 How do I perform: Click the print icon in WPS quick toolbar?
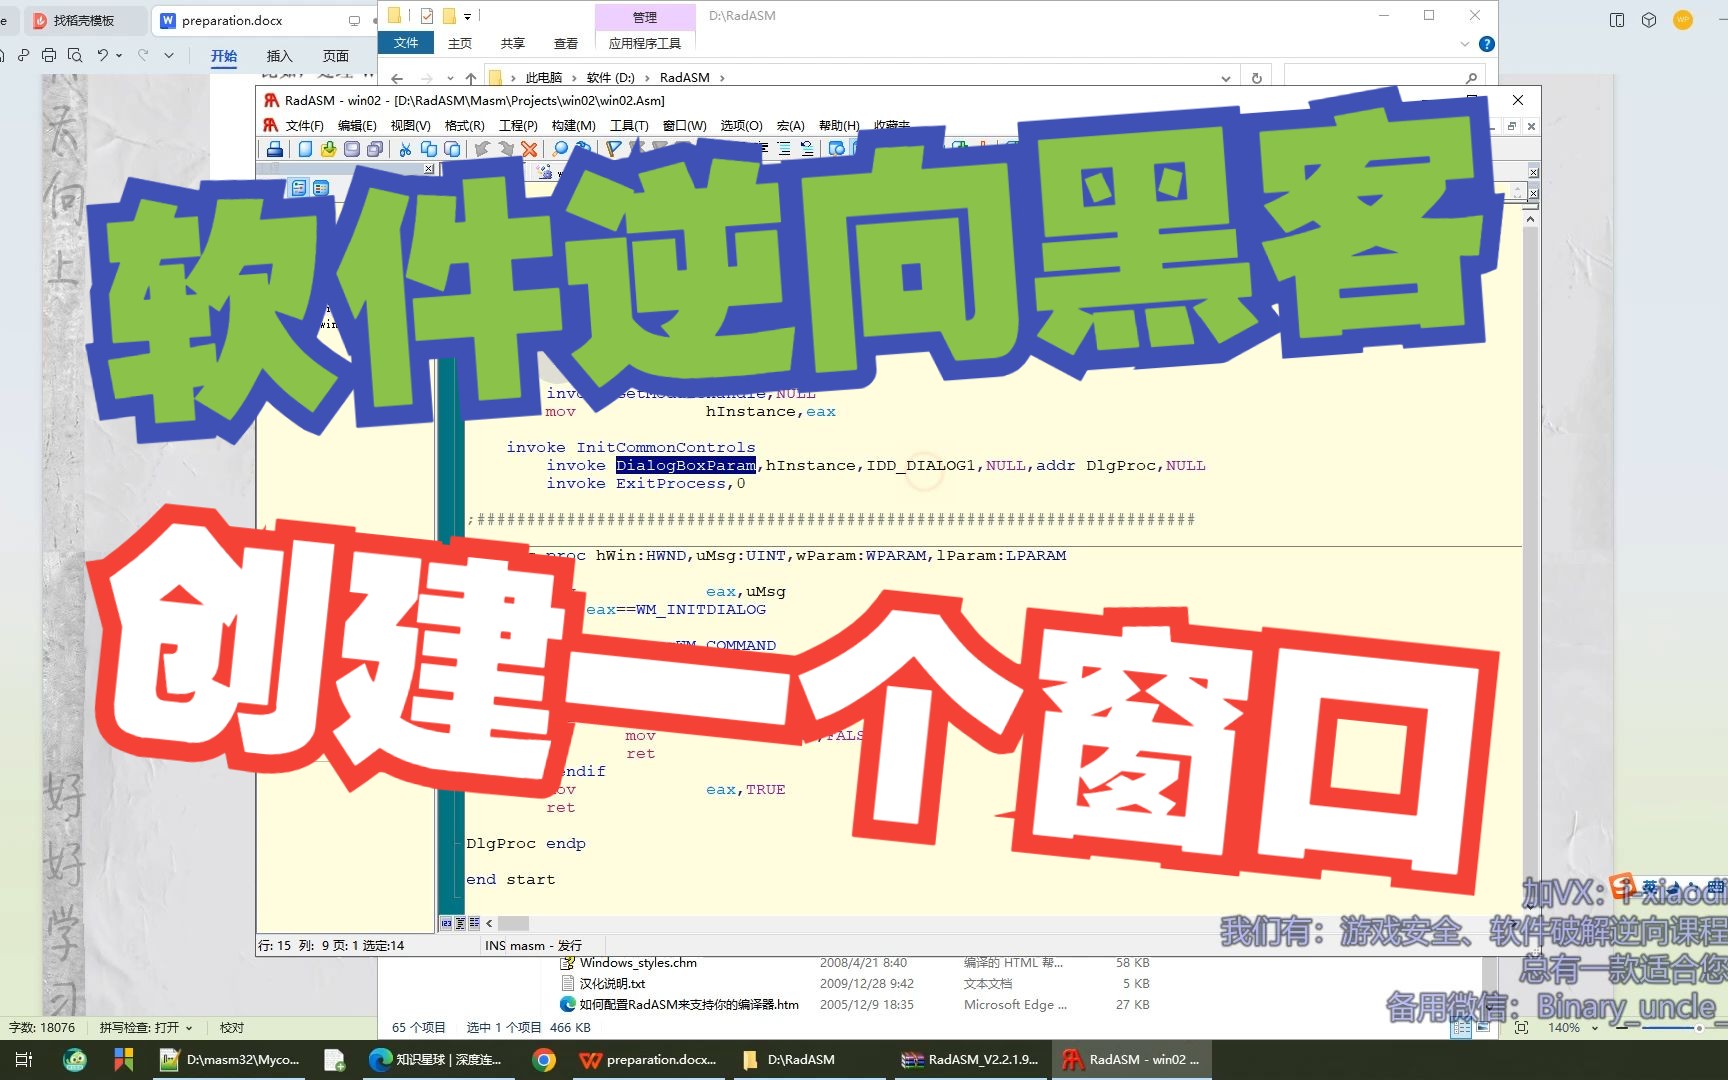[x=49, y=55]
